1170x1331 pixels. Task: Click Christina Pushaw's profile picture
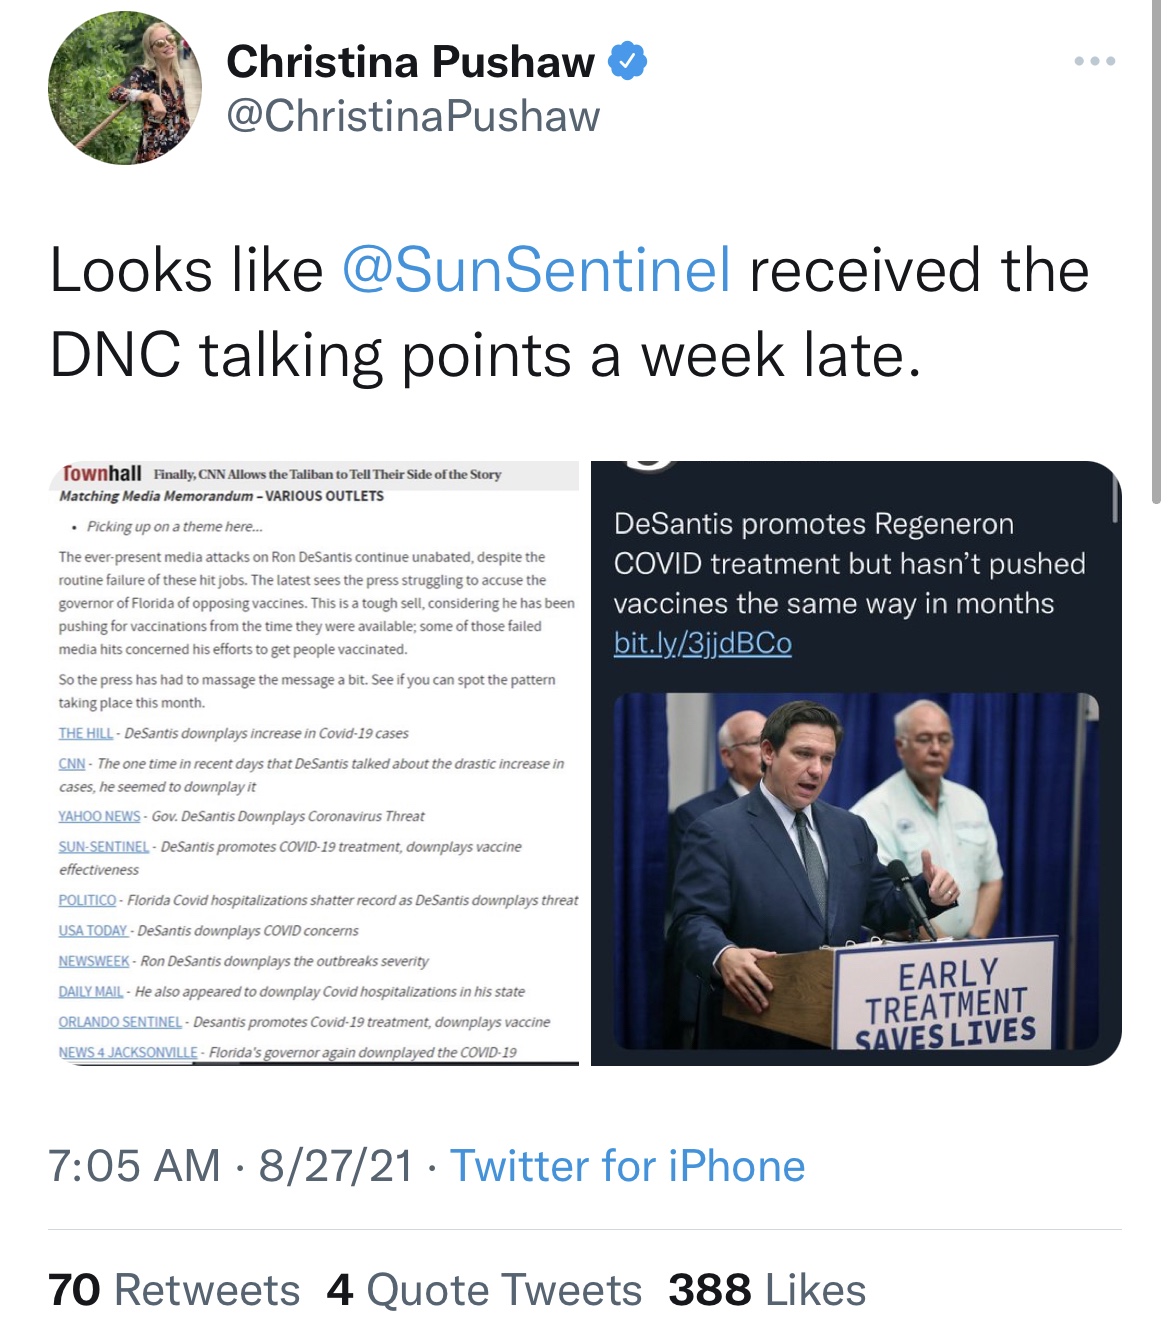coord(125,88)
